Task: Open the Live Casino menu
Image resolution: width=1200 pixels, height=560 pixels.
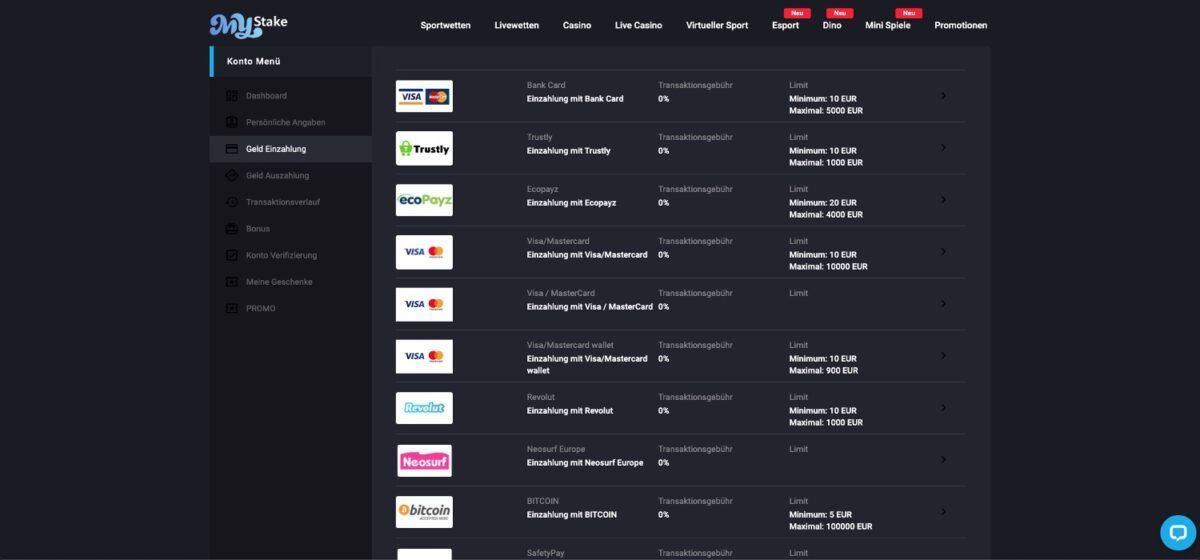Action: (638, 25)
